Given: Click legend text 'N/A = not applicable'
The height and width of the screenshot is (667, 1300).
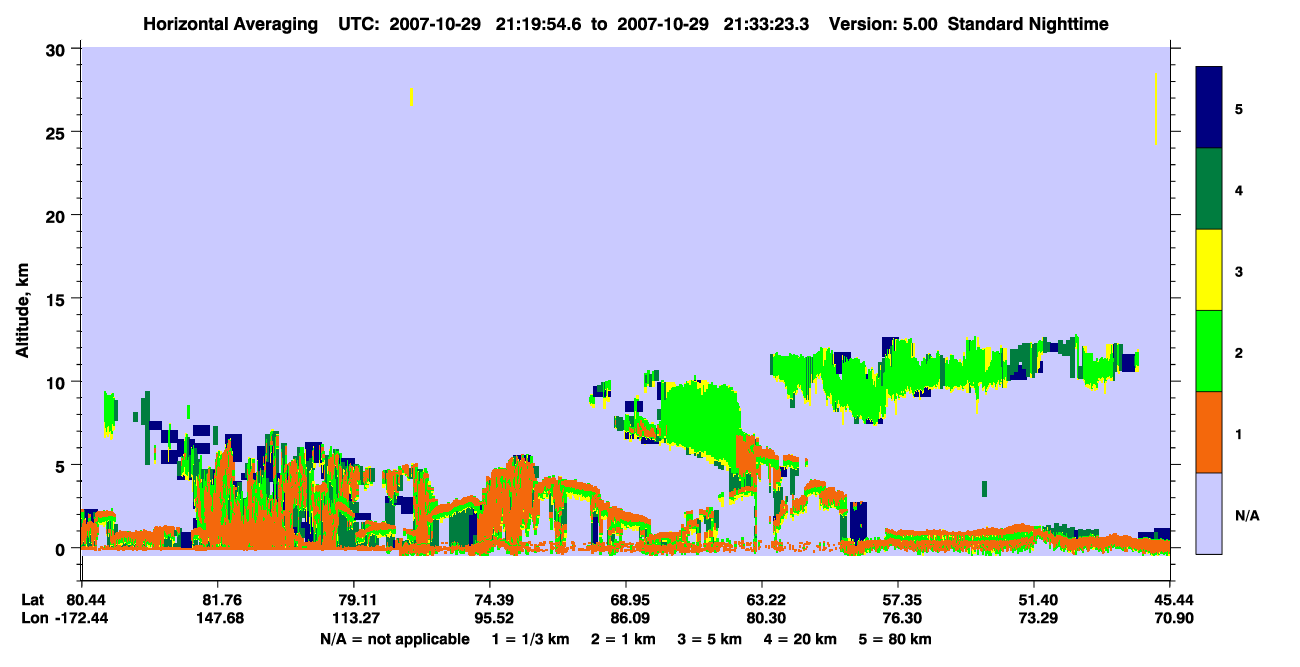Looking at the screenshot, I should 394,639.
